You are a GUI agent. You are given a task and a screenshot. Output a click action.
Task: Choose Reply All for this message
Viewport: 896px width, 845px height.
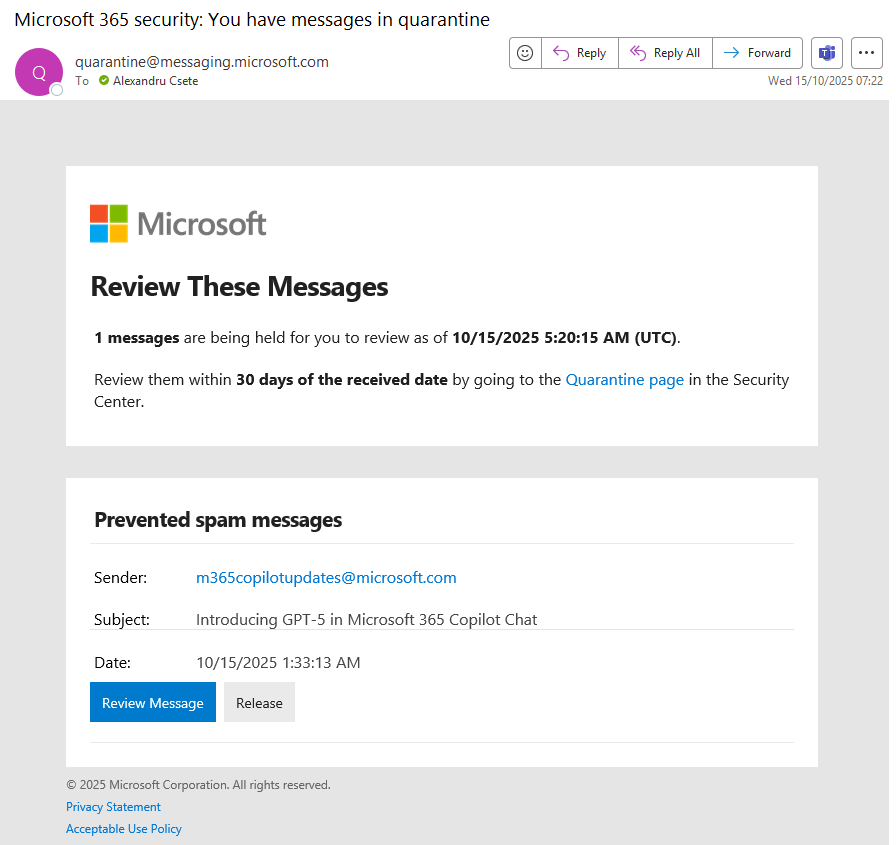click(666, 53)
